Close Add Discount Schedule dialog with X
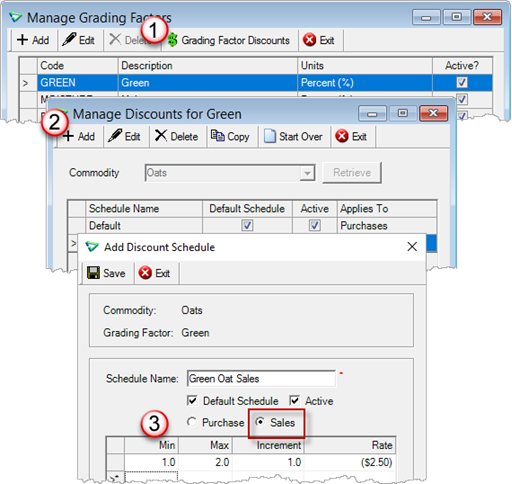Screen dimensions: 512x484 pyautogui.click(x=412, y=247)
